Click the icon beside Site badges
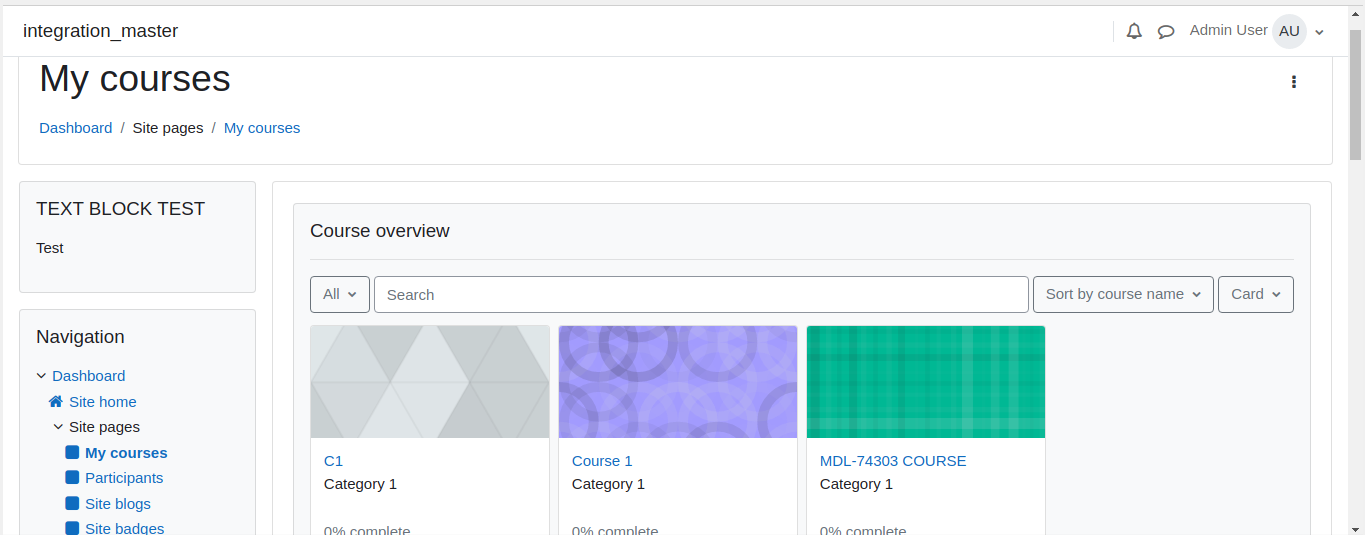This screenshot has height=535, width=1365. 72,528
